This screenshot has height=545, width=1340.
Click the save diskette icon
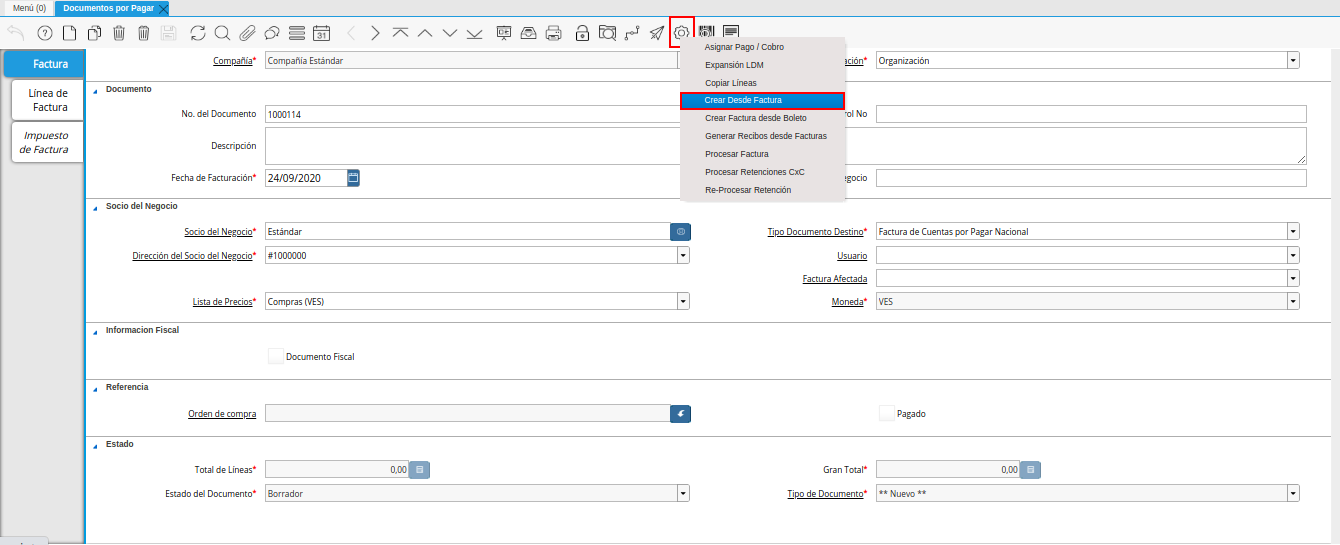click(x=169, y=33)
